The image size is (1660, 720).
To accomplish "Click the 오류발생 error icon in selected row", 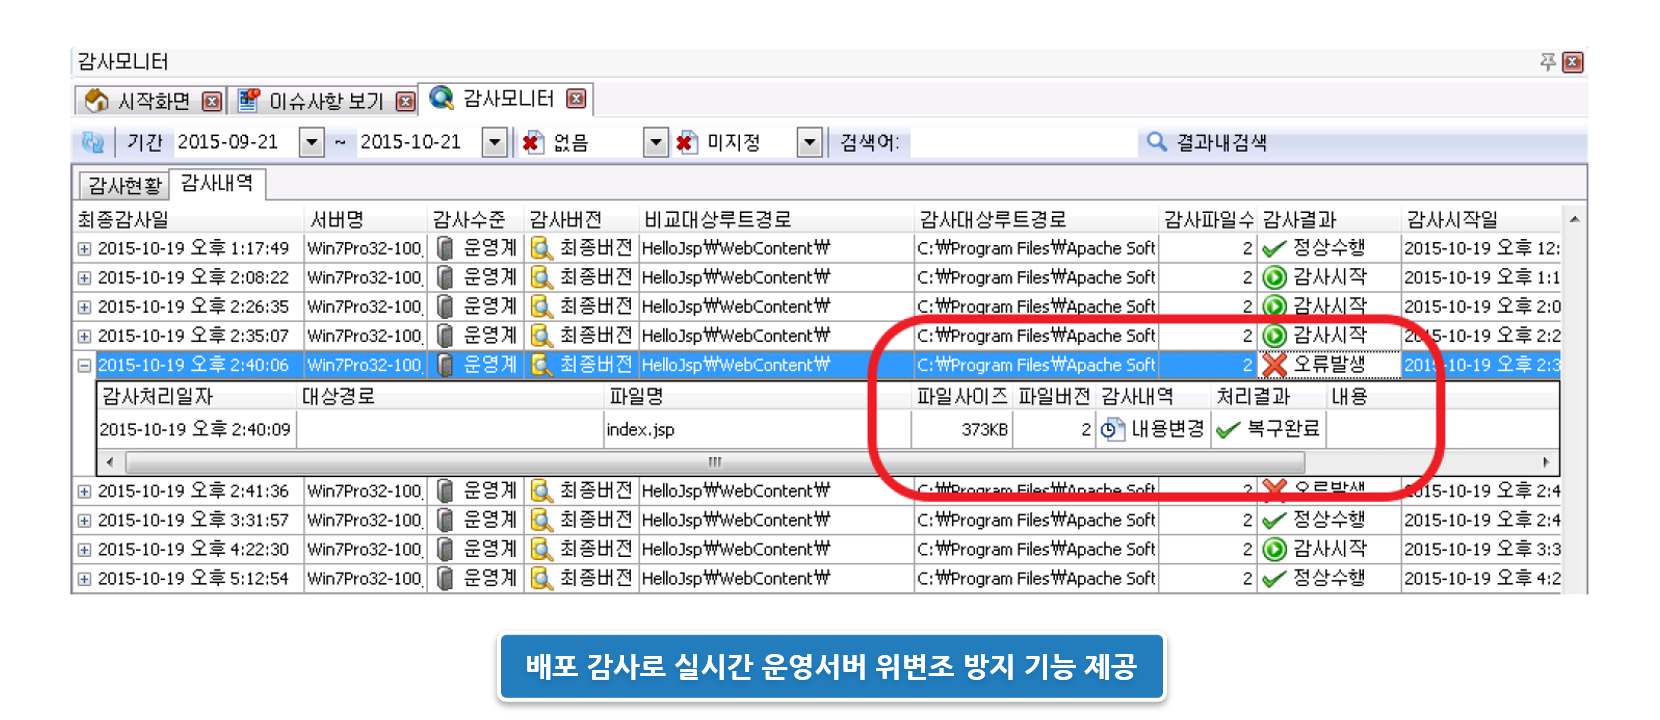I will (x=1274, y=365).
